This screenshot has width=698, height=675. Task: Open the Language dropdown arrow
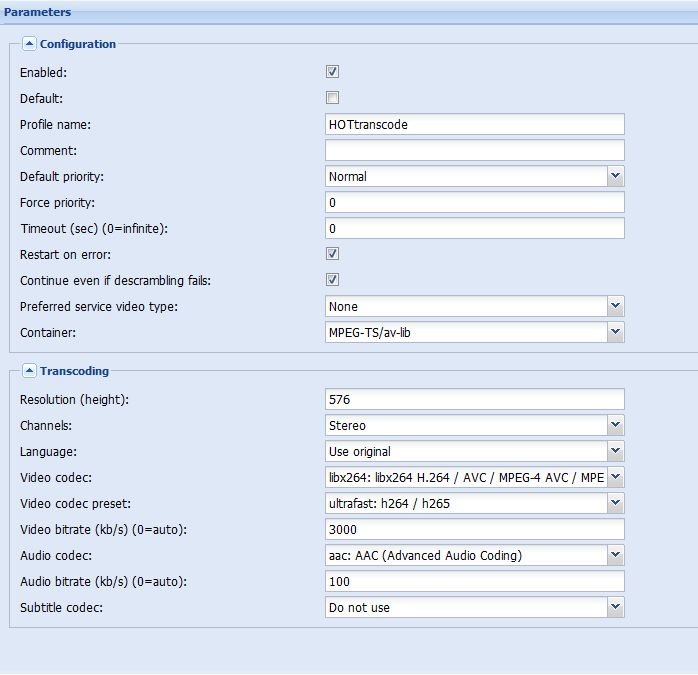(x=615, y=451)
